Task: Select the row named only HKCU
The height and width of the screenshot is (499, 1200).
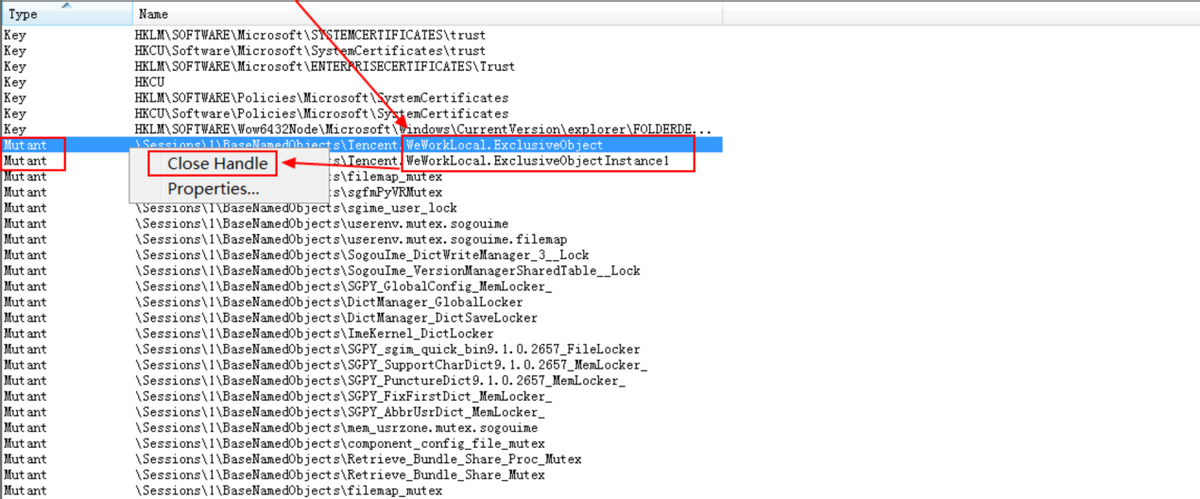Action: [x=360, y=82]
